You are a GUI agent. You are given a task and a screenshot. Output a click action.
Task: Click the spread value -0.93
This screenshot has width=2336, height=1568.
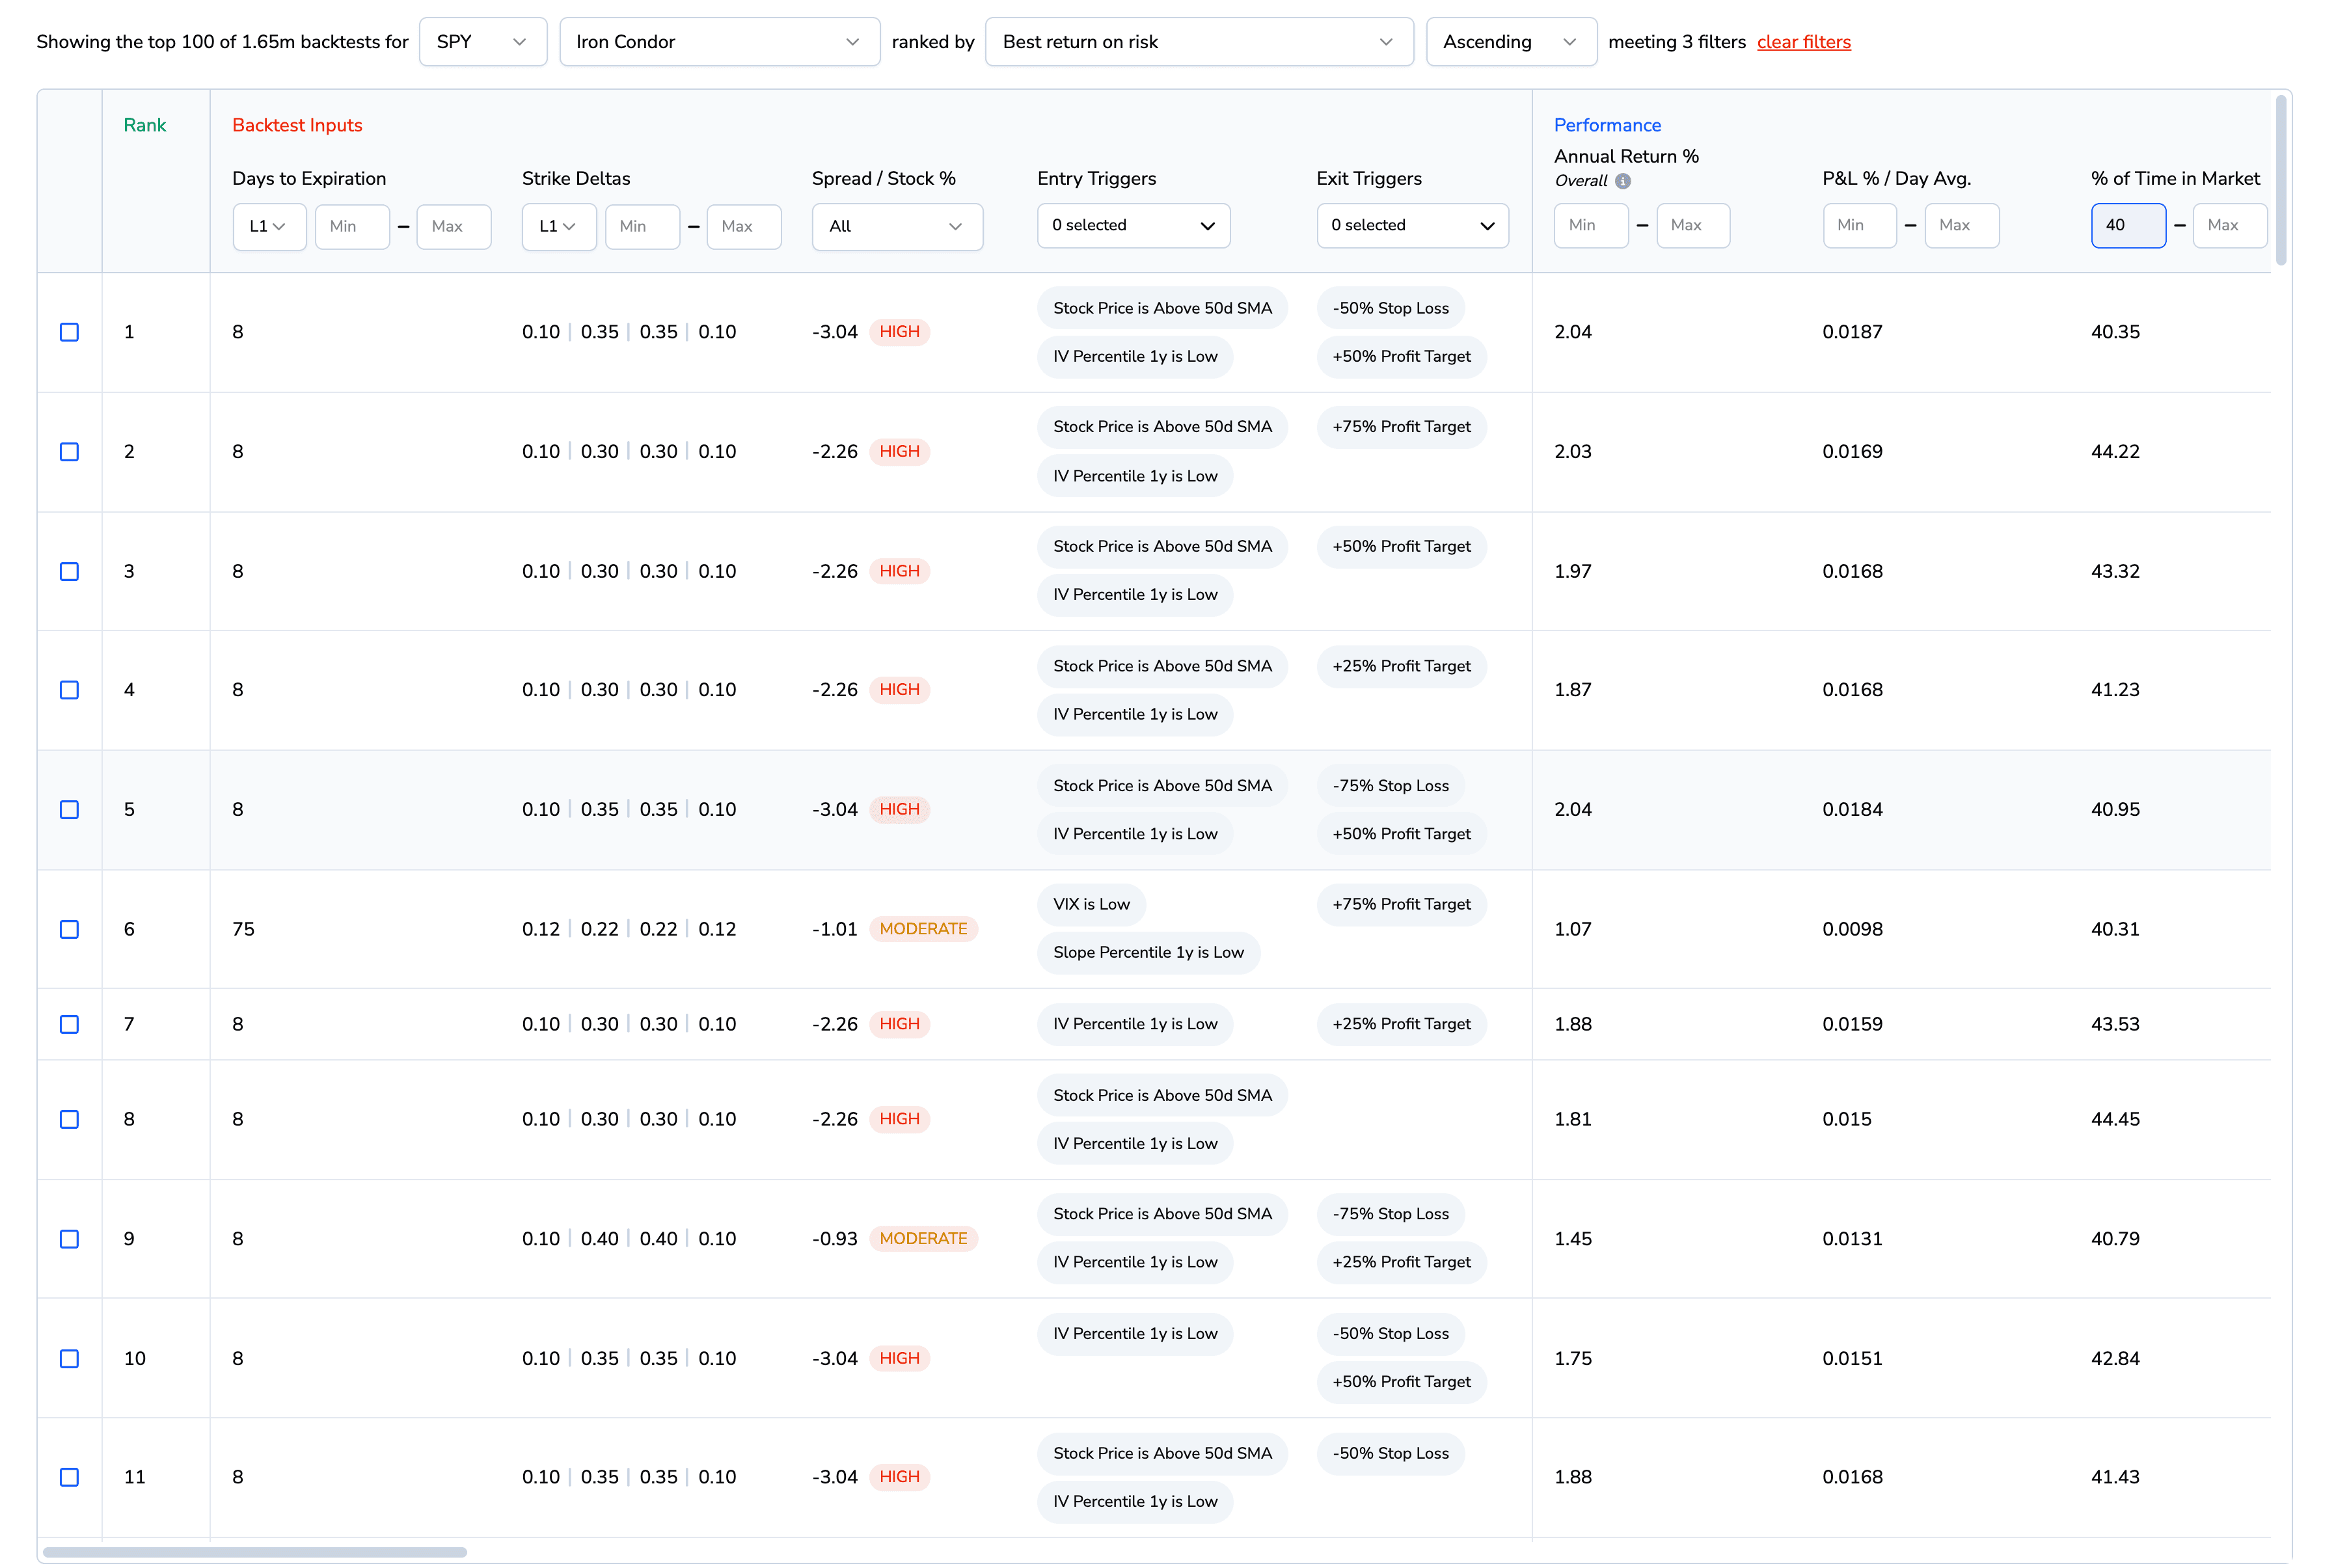tap(835, 1239)
